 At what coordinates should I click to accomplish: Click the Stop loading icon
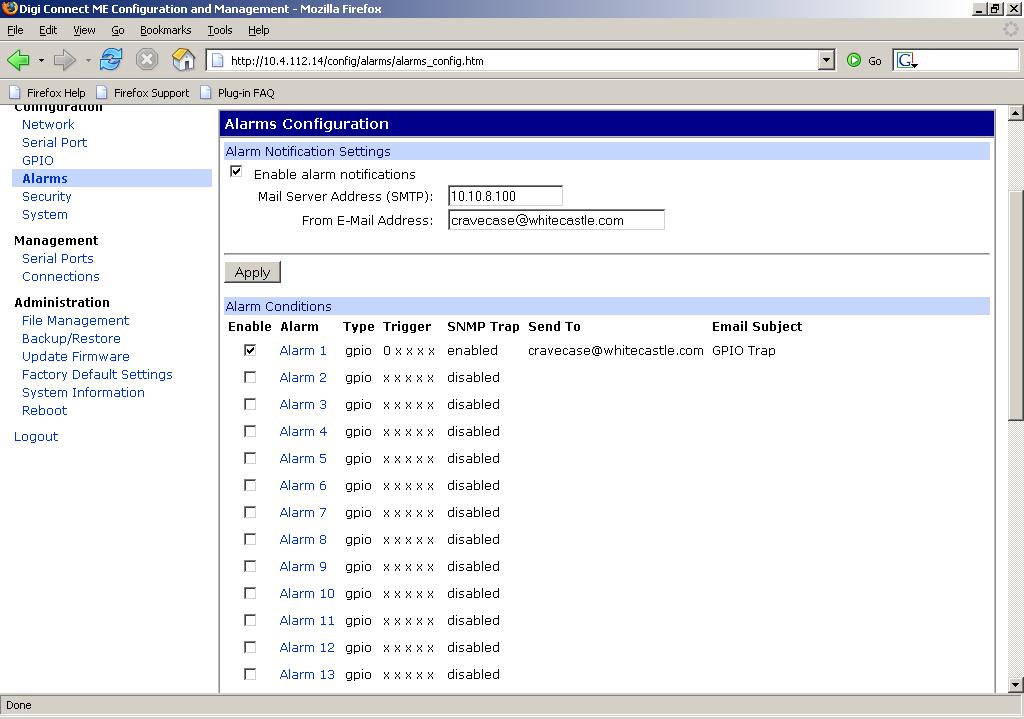tap(147, 60)
